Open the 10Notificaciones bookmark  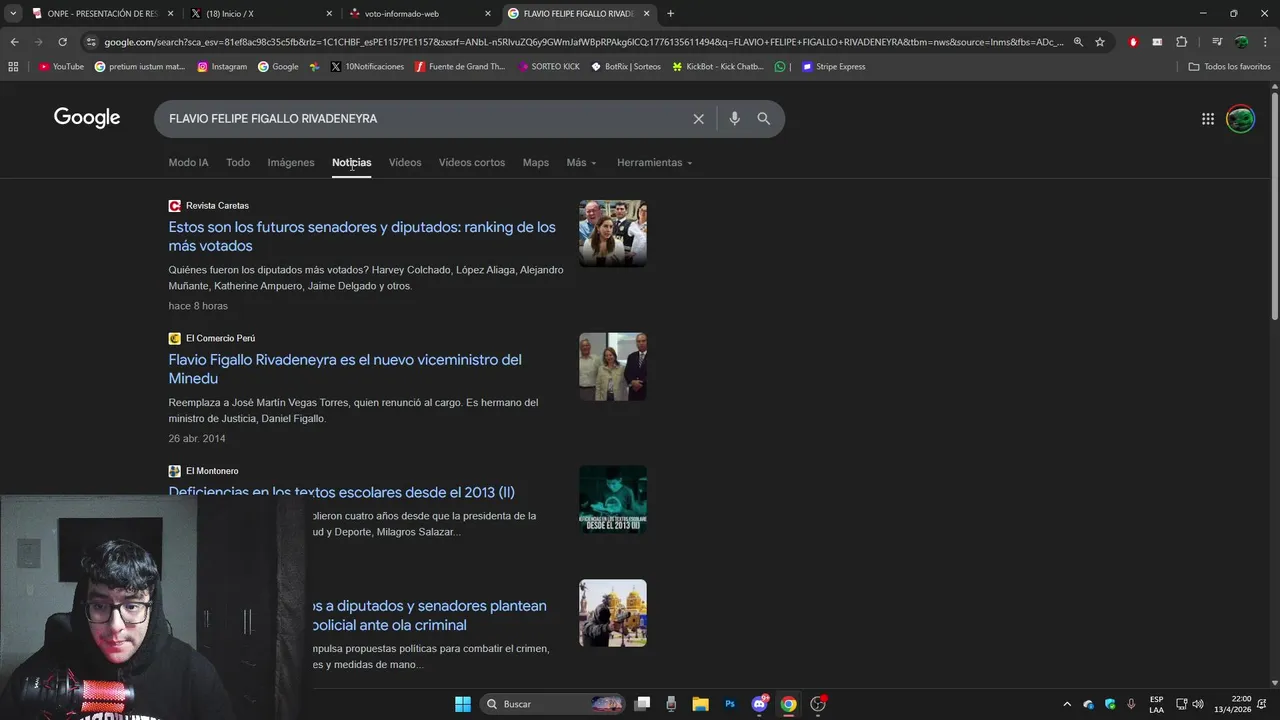(366, 67)
